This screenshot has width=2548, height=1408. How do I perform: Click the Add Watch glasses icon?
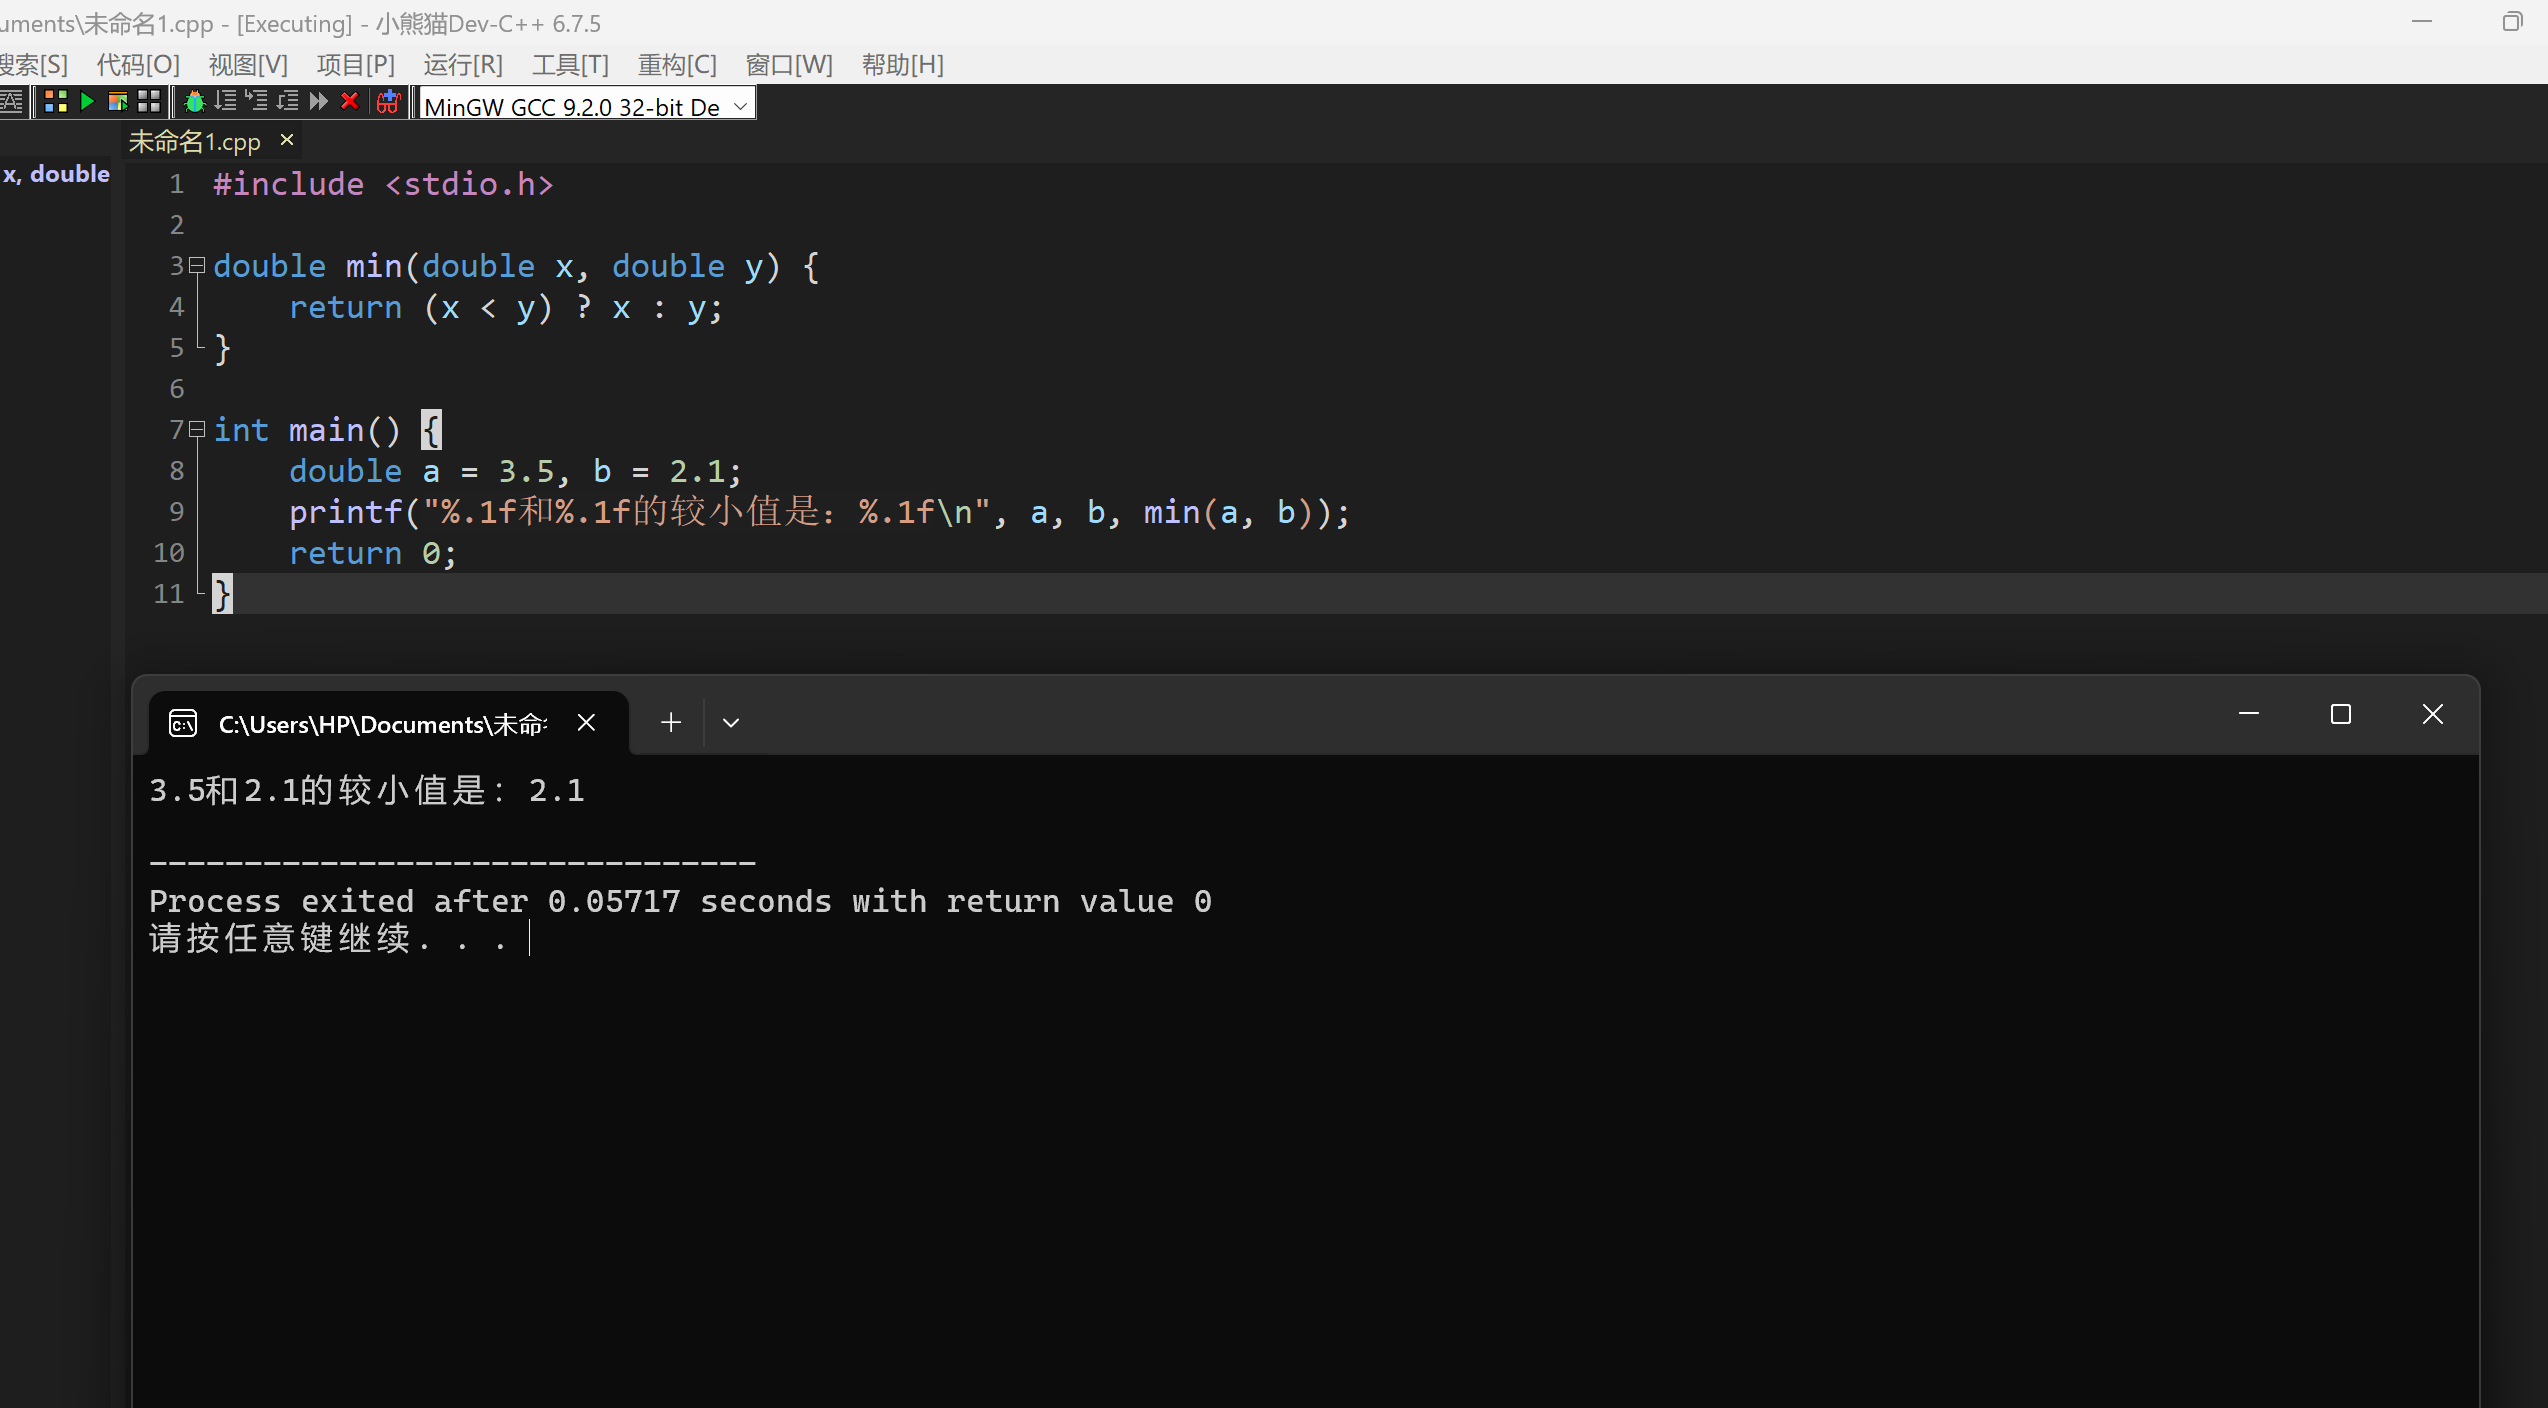point(388,102)
